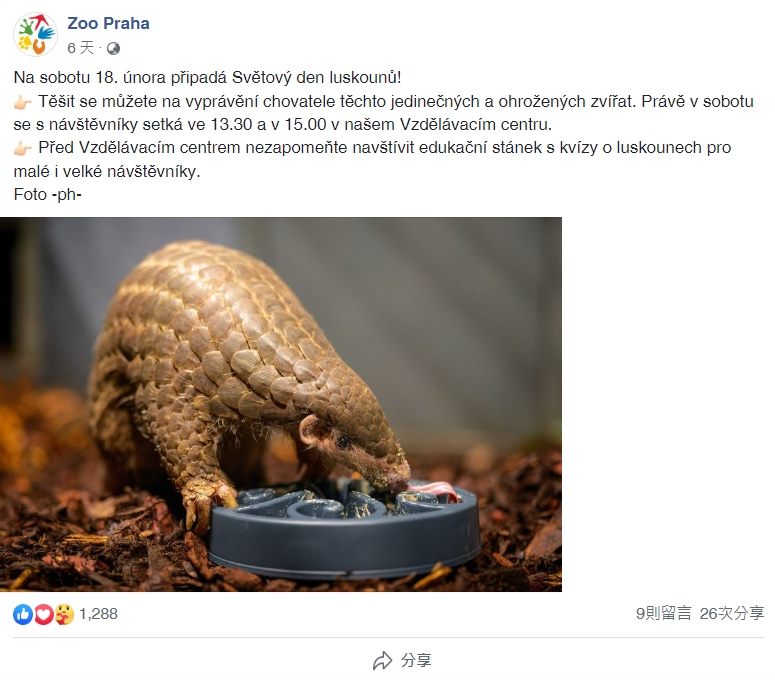Click the public globe privacy icon
The image size is (775, 680).
pos(113,48)
